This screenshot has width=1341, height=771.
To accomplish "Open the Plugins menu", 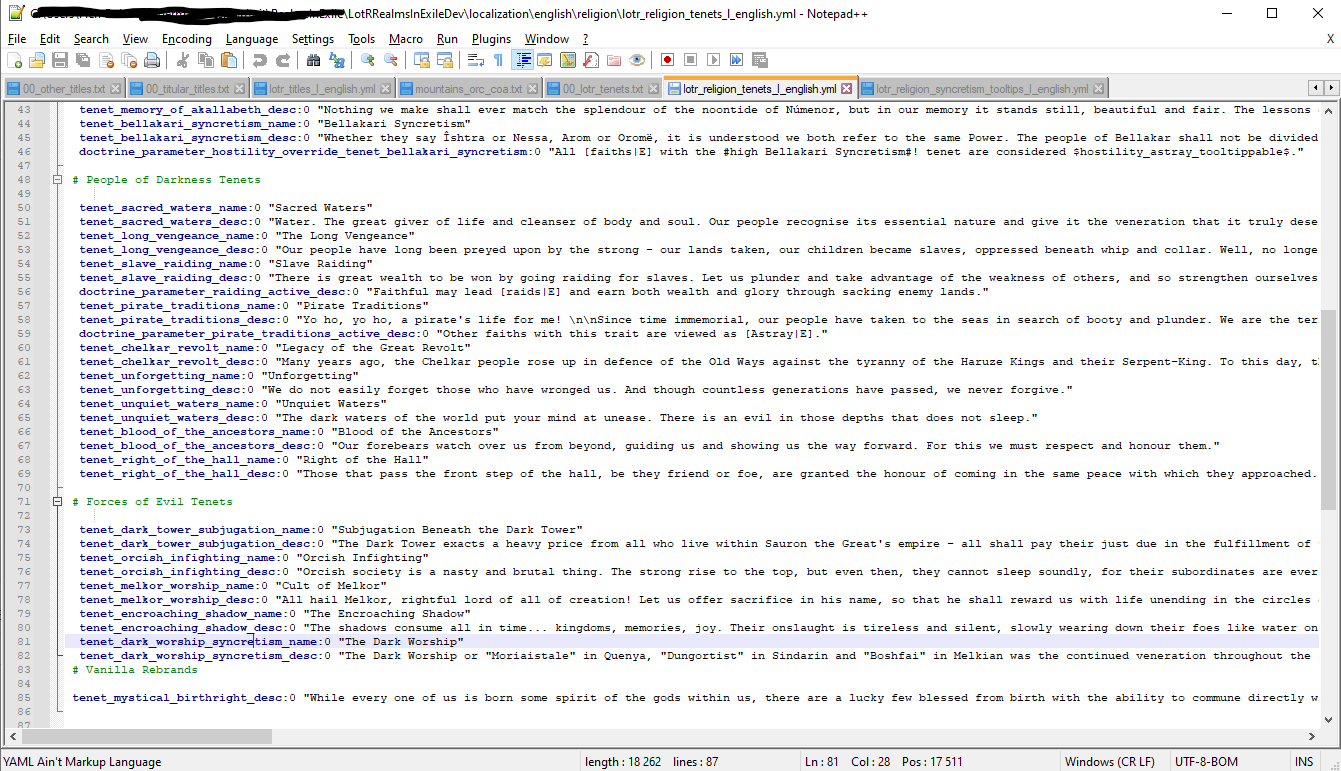I will (x=491, y=39).
